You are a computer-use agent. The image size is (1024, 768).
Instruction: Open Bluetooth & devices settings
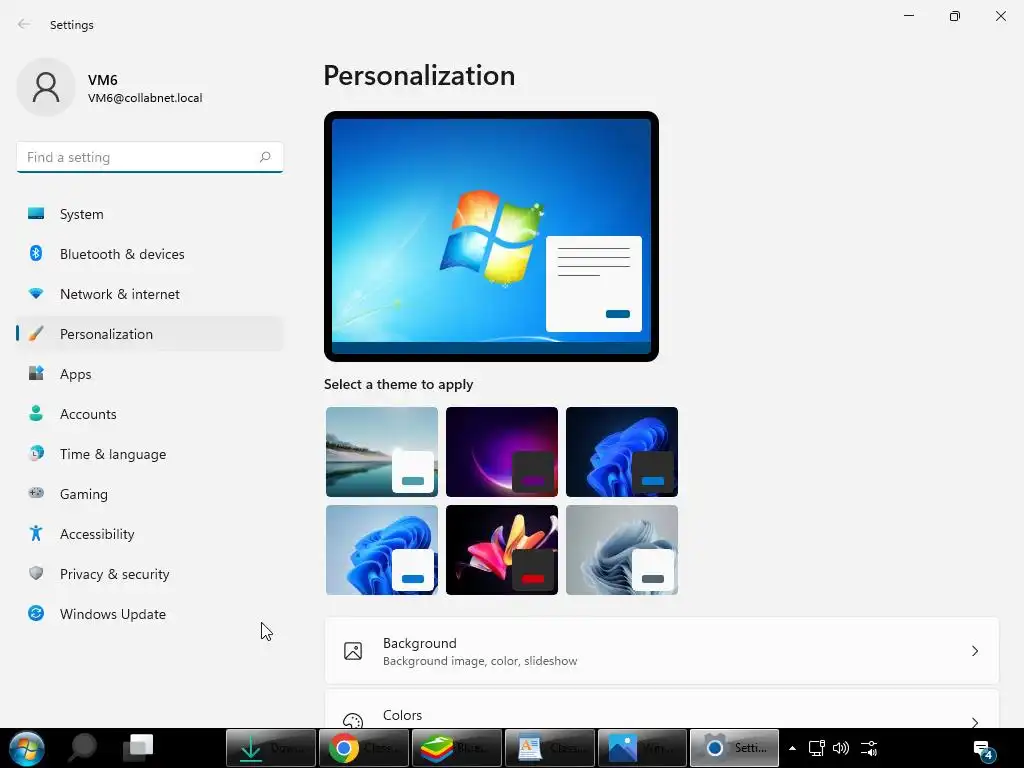click(150, 254)
